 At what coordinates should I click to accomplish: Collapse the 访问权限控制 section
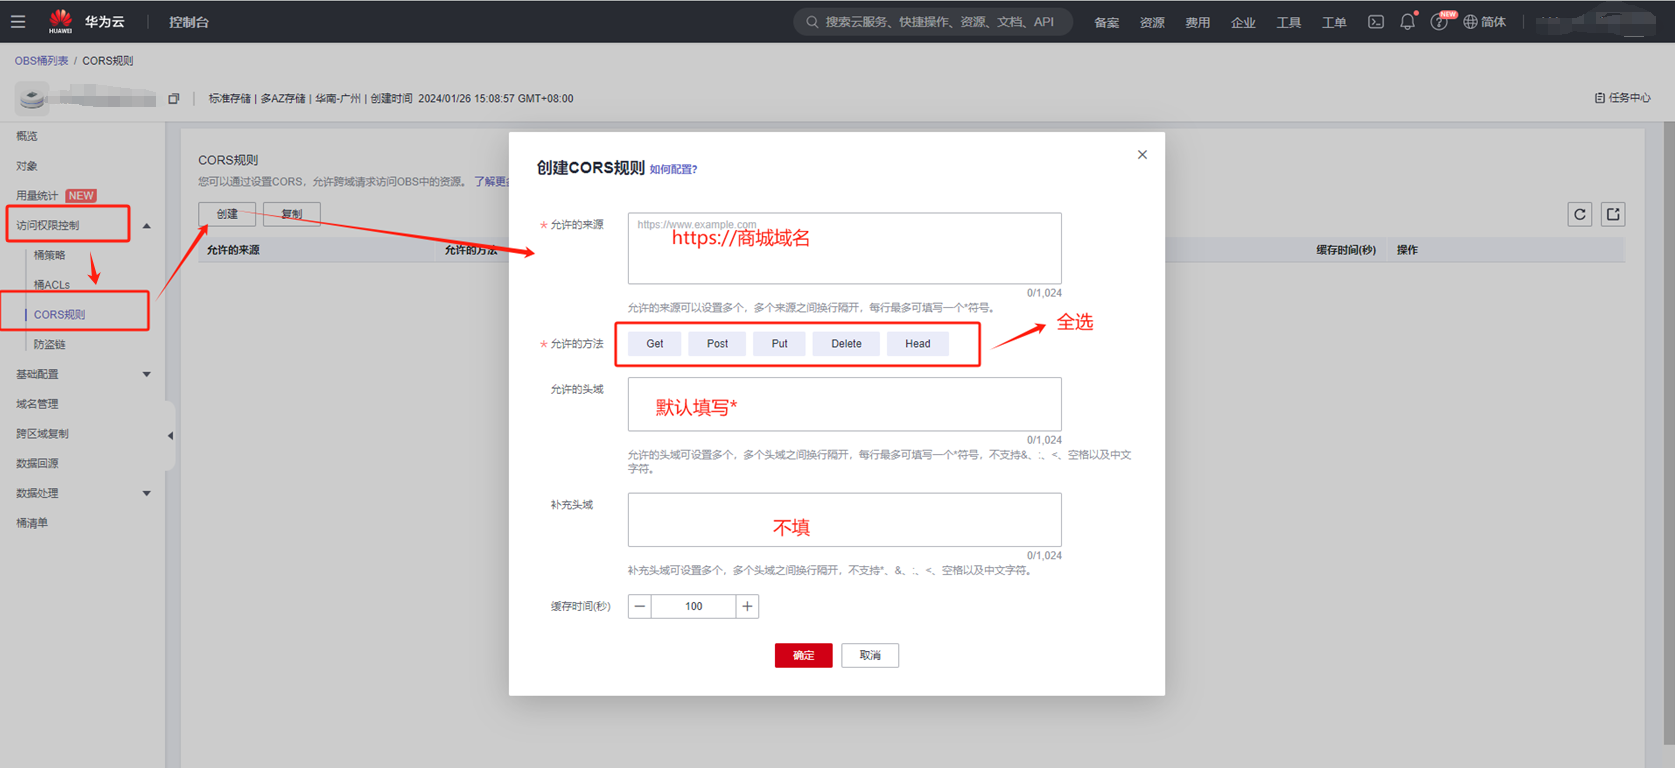147,226
